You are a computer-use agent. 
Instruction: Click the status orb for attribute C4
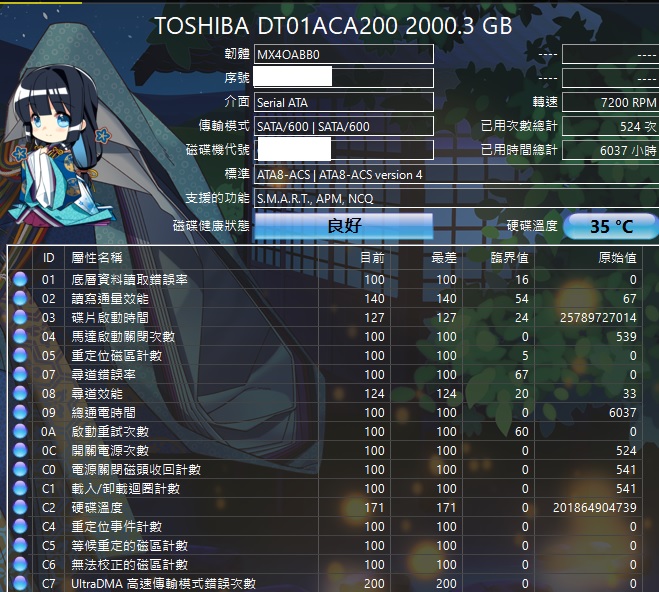point(20,526)
